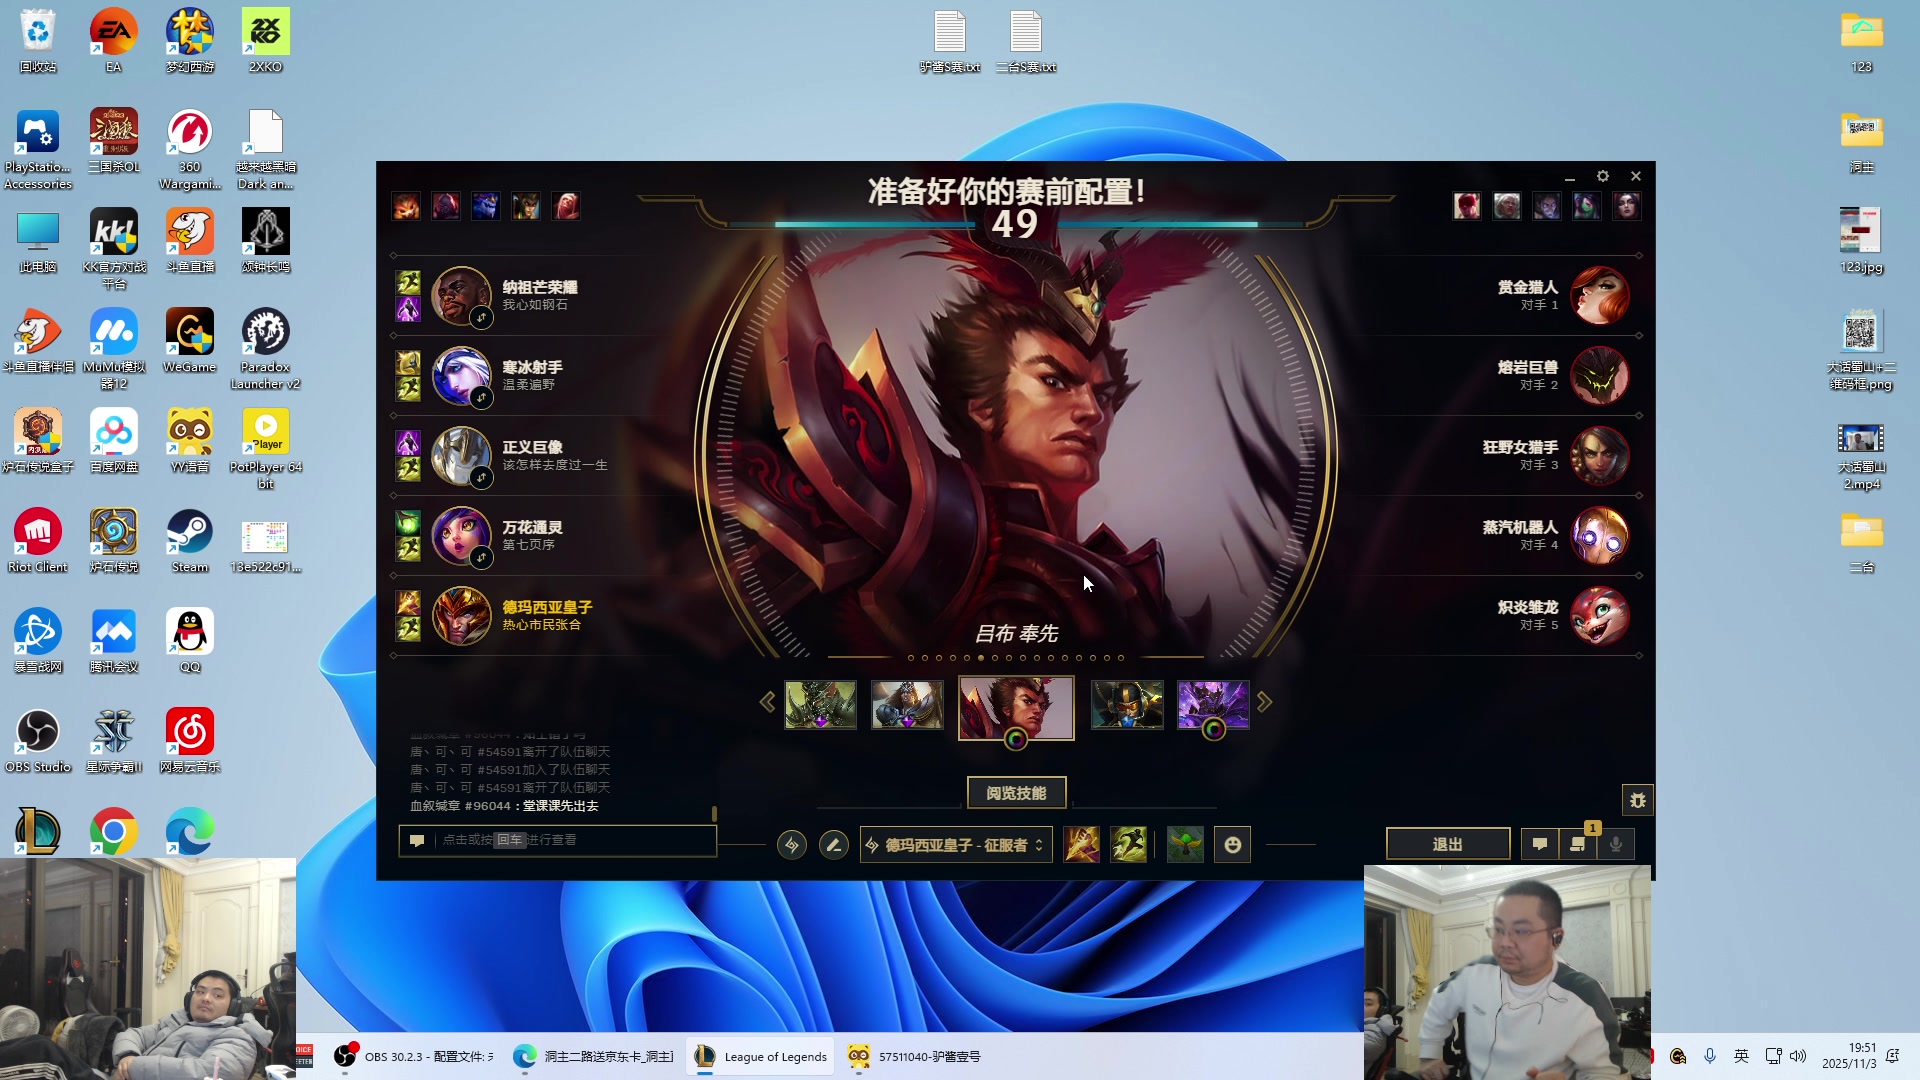Click the 退出 exit button
The width and height of the screenshot is (1920, 1080).
(x=1447, y=844)
